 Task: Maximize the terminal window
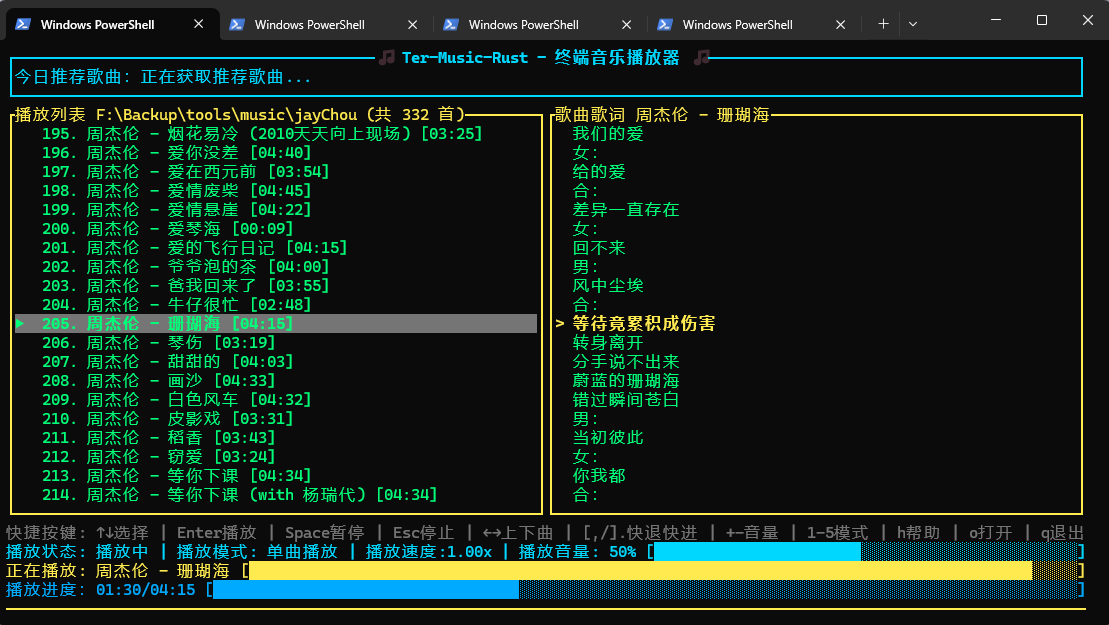click(1042, 20)
